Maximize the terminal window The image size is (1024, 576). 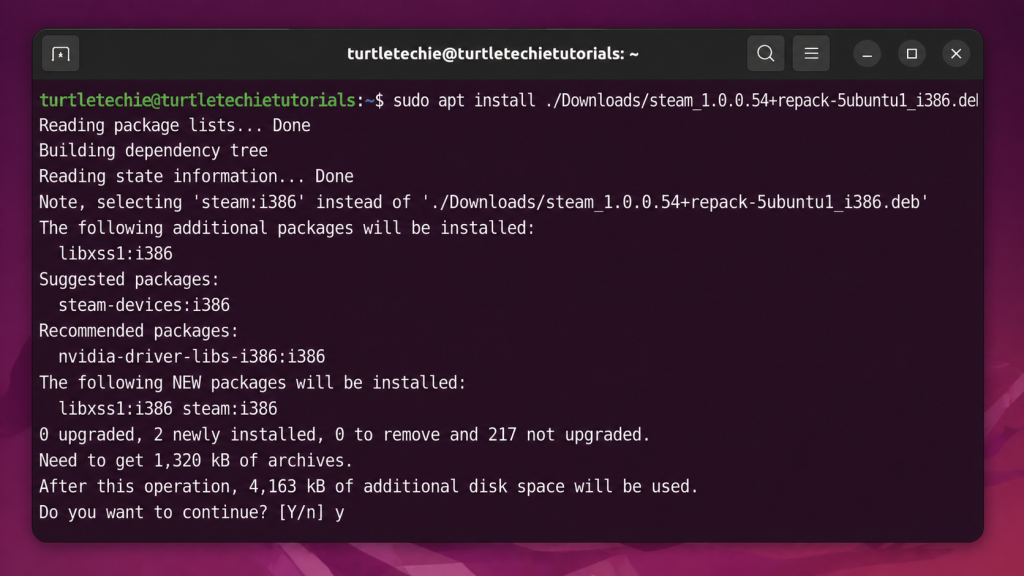[910, 53]
